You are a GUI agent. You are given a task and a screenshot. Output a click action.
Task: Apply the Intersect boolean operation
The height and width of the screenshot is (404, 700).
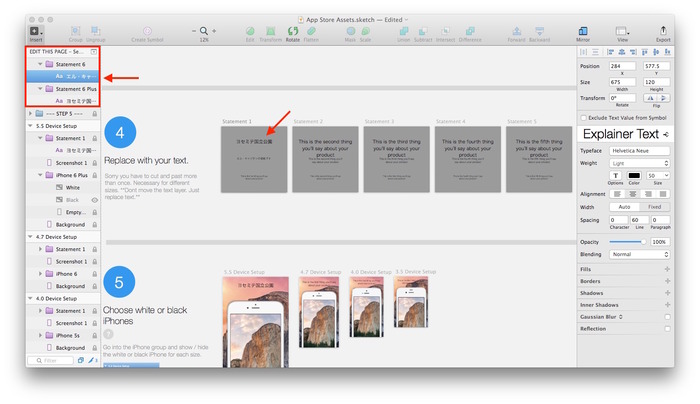tap(445, 31)
